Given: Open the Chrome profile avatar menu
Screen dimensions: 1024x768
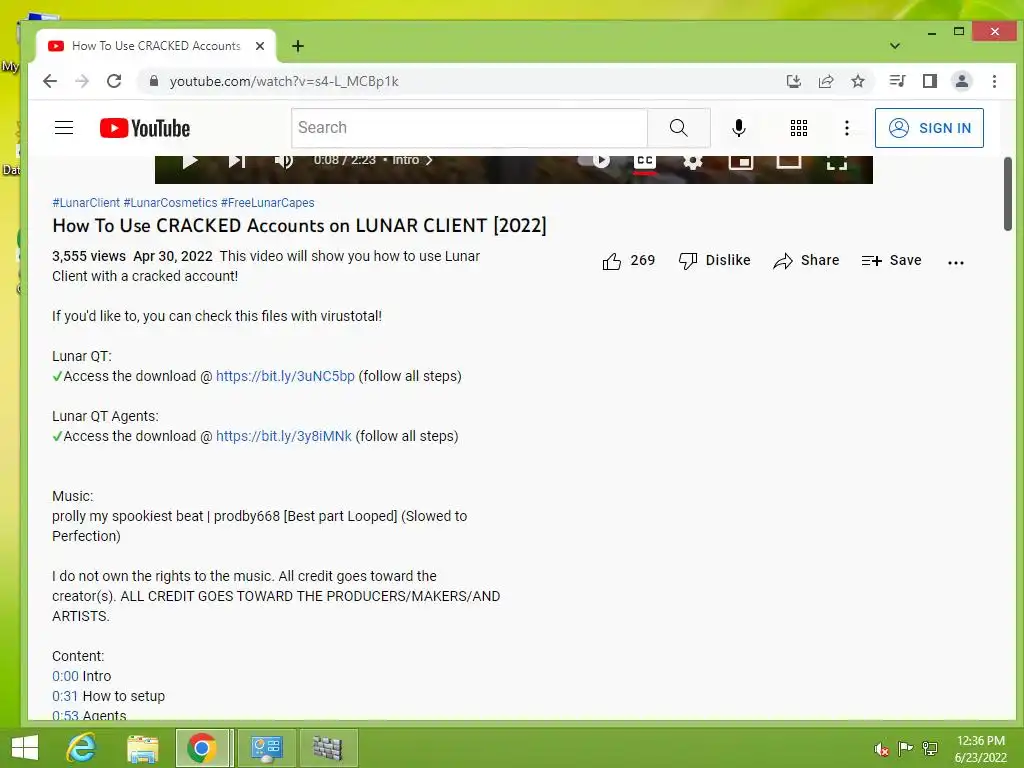Looking at the screenshot, I should point(962,81).
